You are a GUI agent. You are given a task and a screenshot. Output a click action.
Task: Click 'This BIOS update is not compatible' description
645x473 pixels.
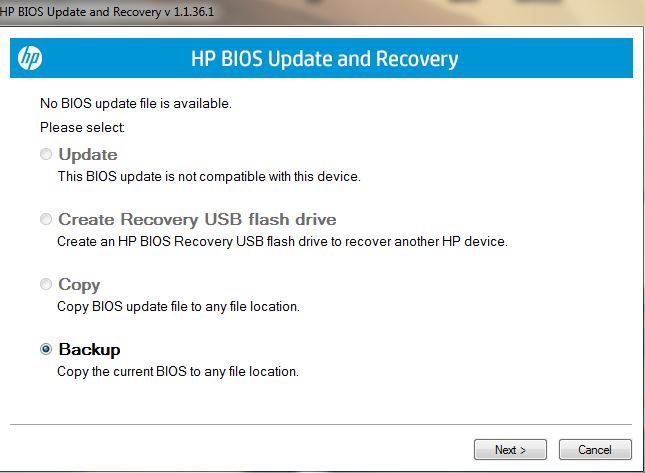[209, 176]
